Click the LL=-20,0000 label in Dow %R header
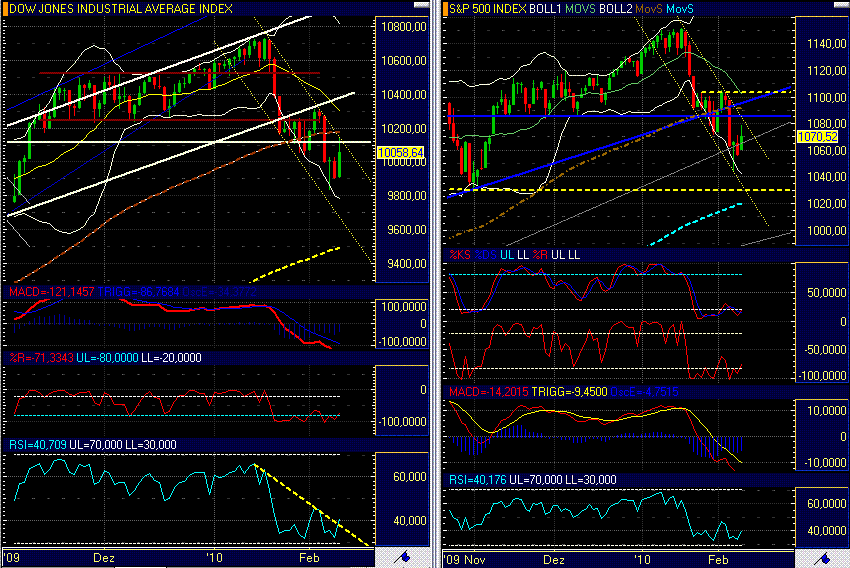The image size is (850, 568). 171,358
